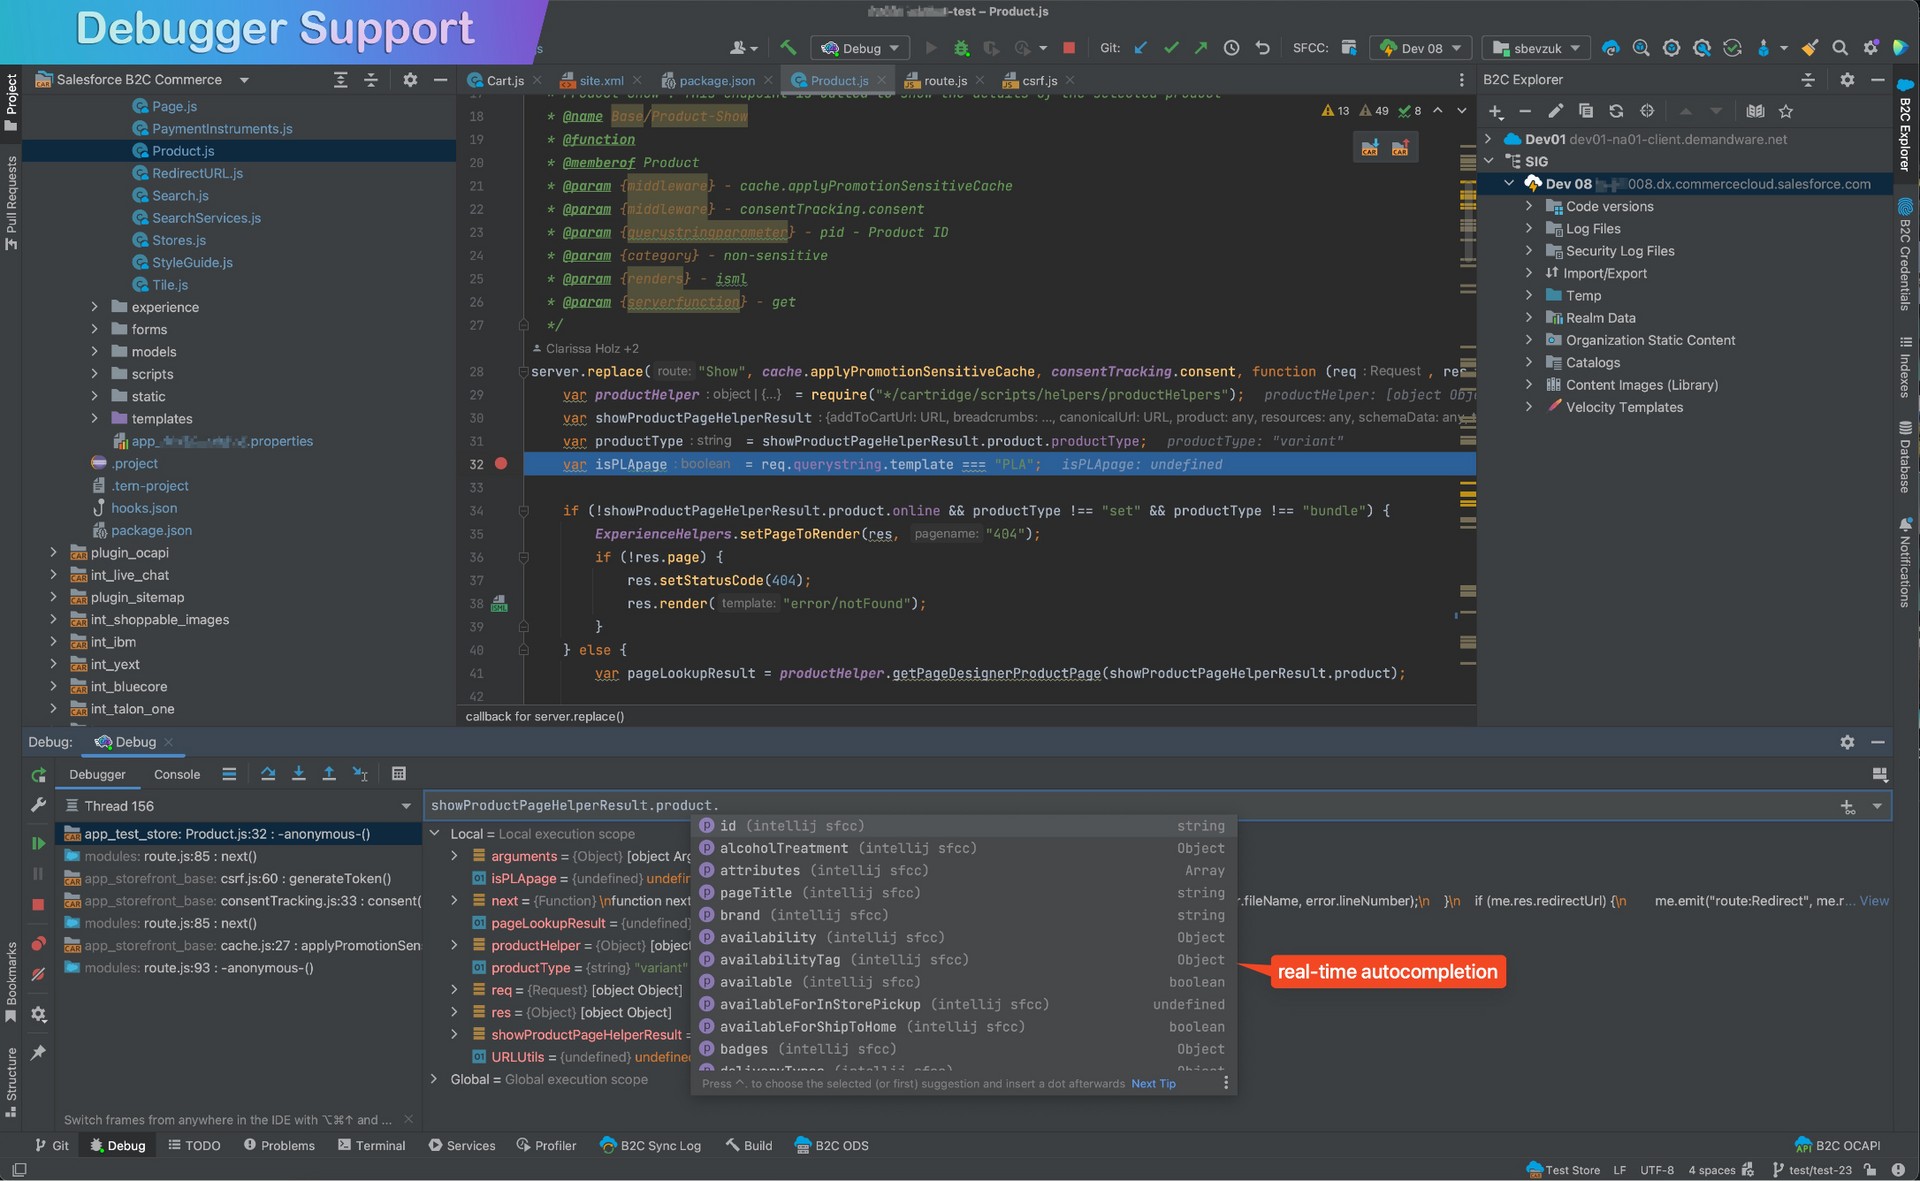Click the Next Tip link
Screen dimensions: 1920x1181
point(1153,1084)
